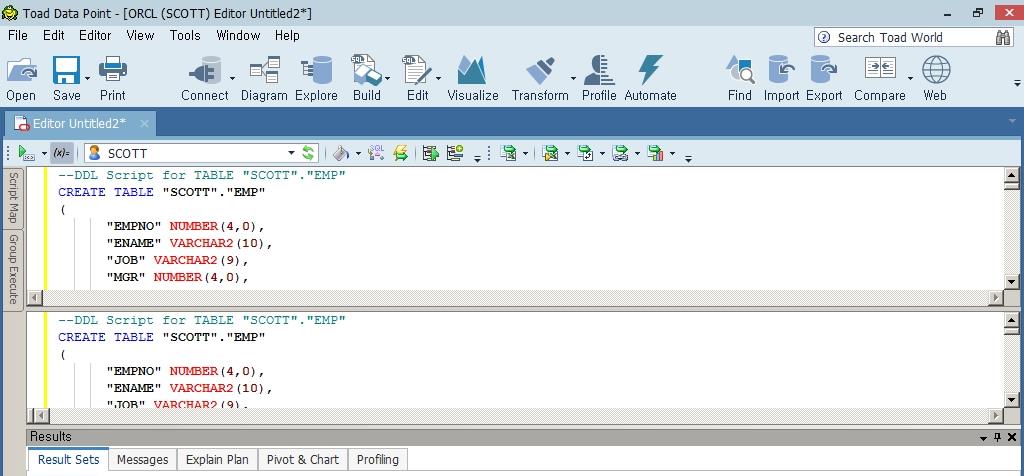
Task: Open the Diagram tool
Action: click(264, 78)
